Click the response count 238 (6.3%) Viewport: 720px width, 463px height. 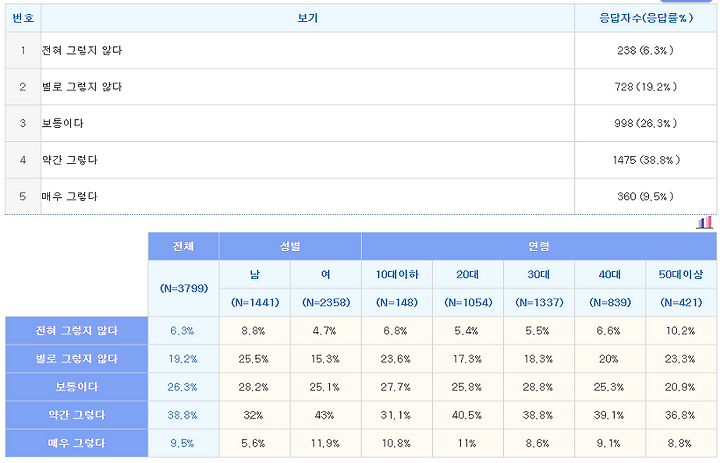pos(645,50)
